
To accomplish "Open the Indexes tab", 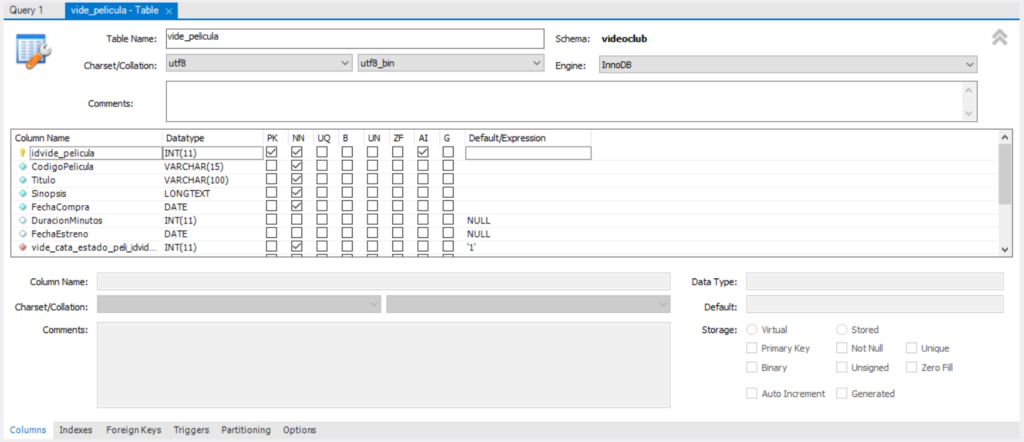I will (76, 430).
